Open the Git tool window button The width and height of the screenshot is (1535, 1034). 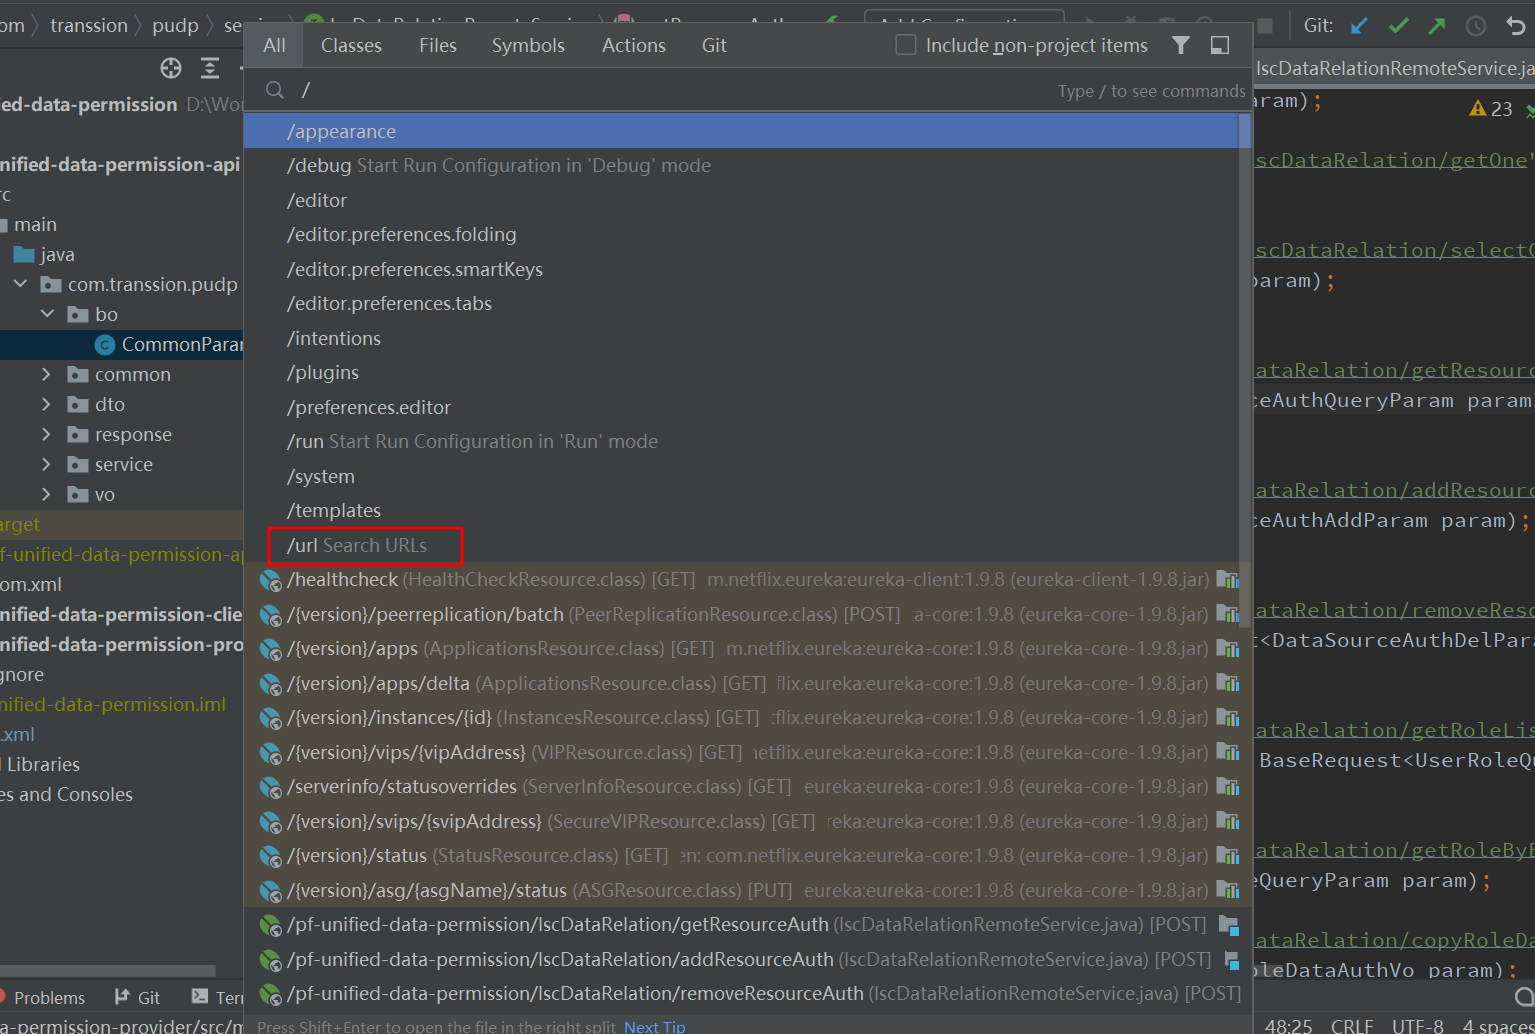pos(138,997)
